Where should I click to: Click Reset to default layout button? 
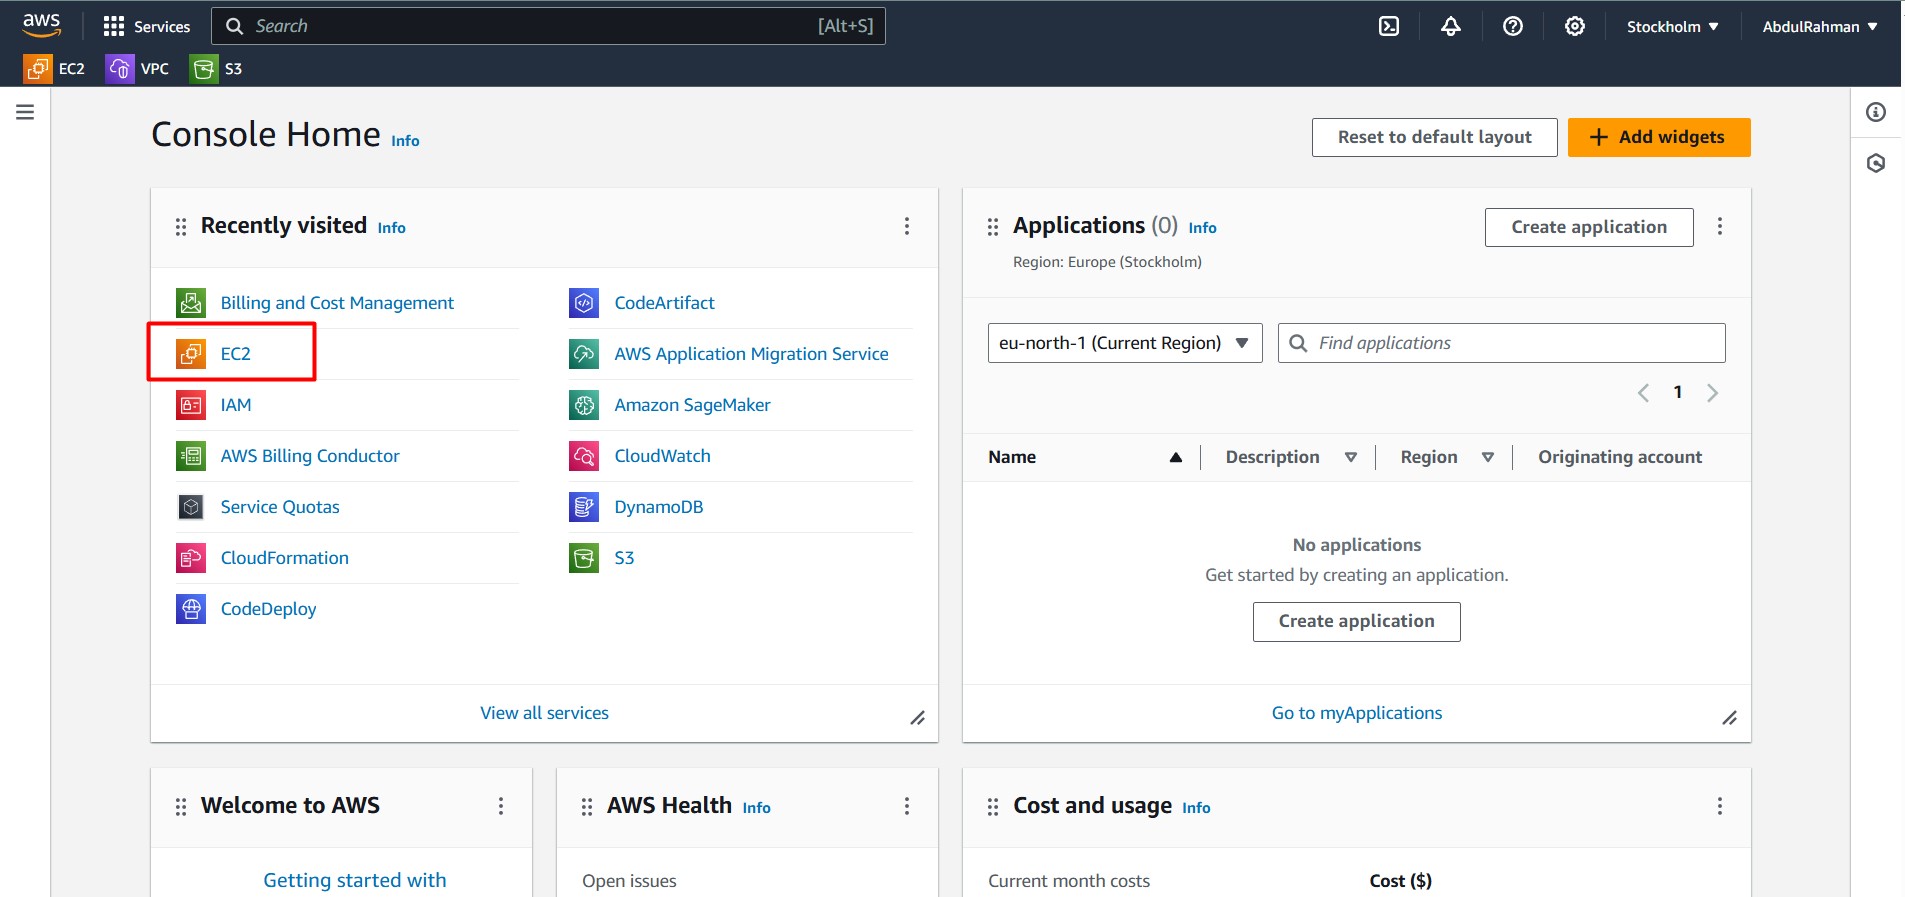click(1435, 137)
